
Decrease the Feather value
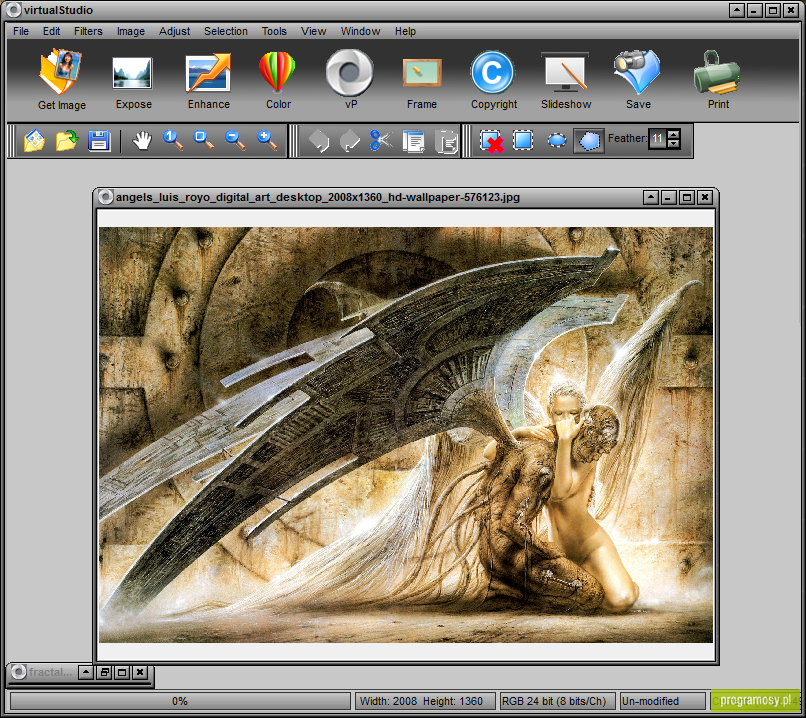pos(674,143)
